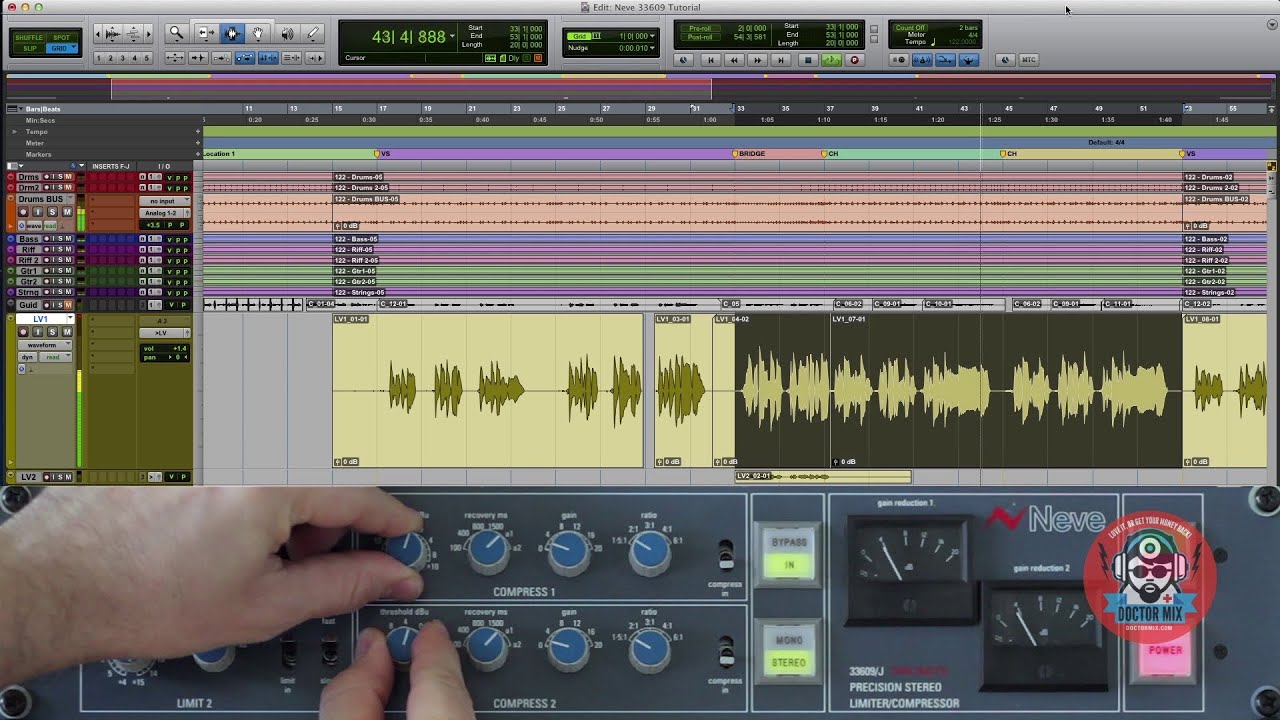Image resolution: width=1280 pixels, height=720 pixels.
Task: Record-enable the LV1 track
Action: (23, 331)
